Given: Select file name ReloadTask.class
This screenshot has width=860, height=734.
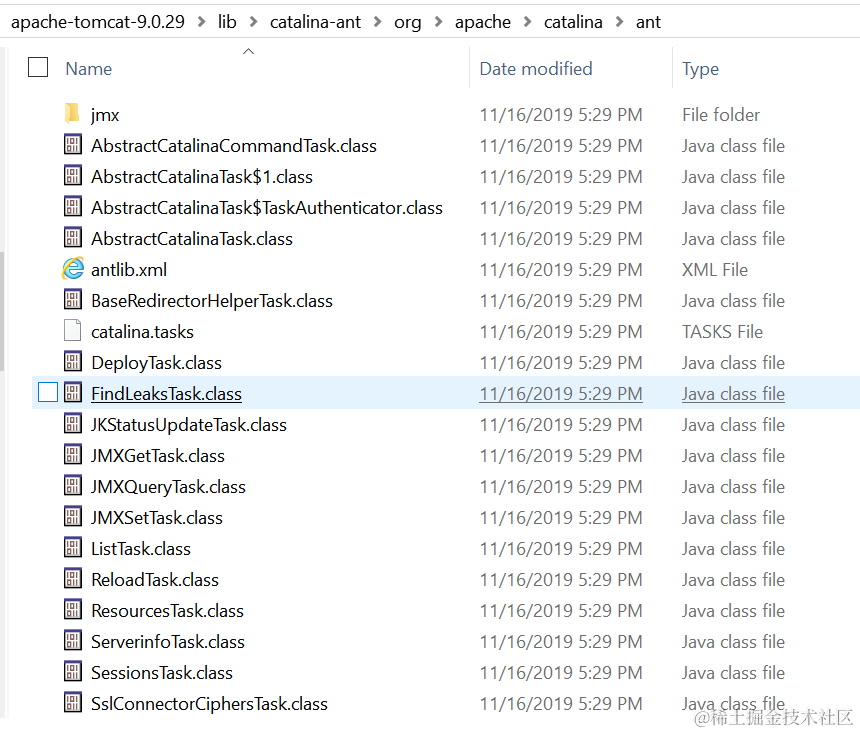Looking at the screenshot, I should [155, 580].
